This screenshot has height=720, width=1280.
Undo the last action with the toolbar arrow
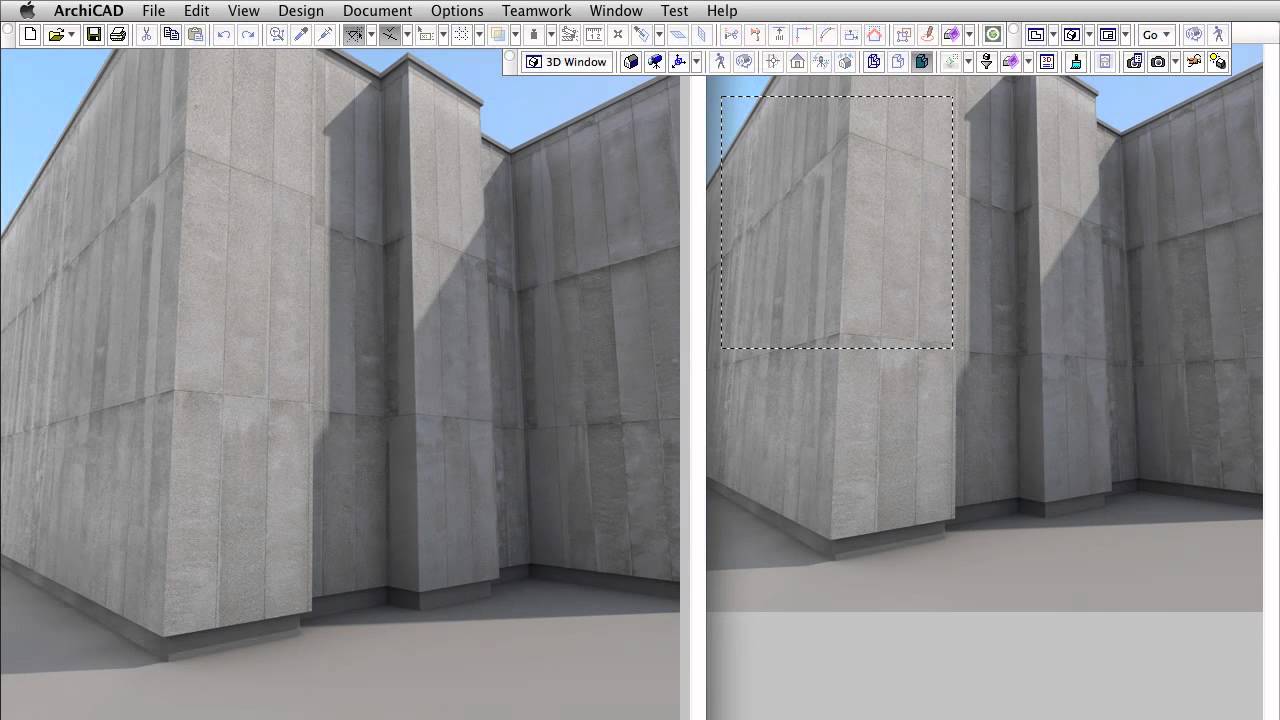pyautogui.click(x=224, y=35)
